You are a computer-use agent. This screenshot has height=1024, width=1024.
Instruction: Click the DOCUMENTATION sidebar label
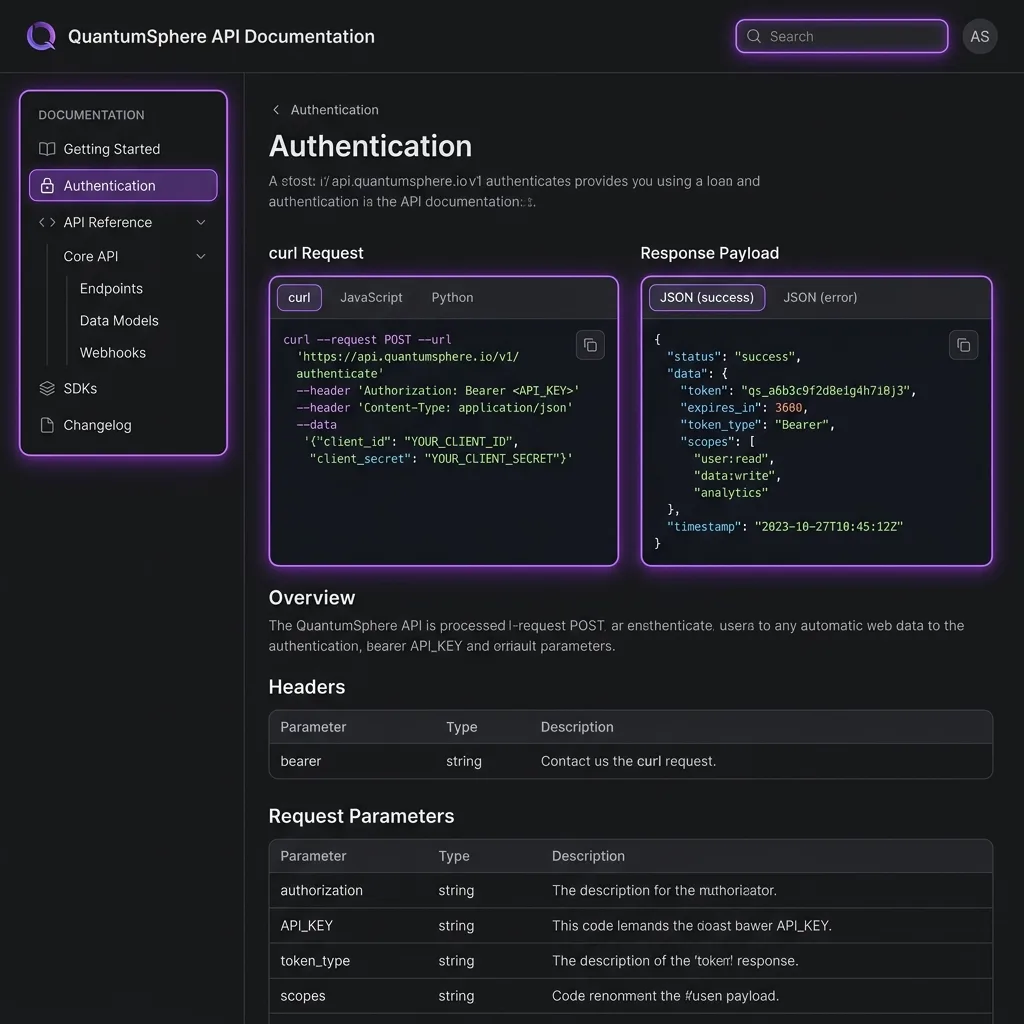[x=91, y=115]
